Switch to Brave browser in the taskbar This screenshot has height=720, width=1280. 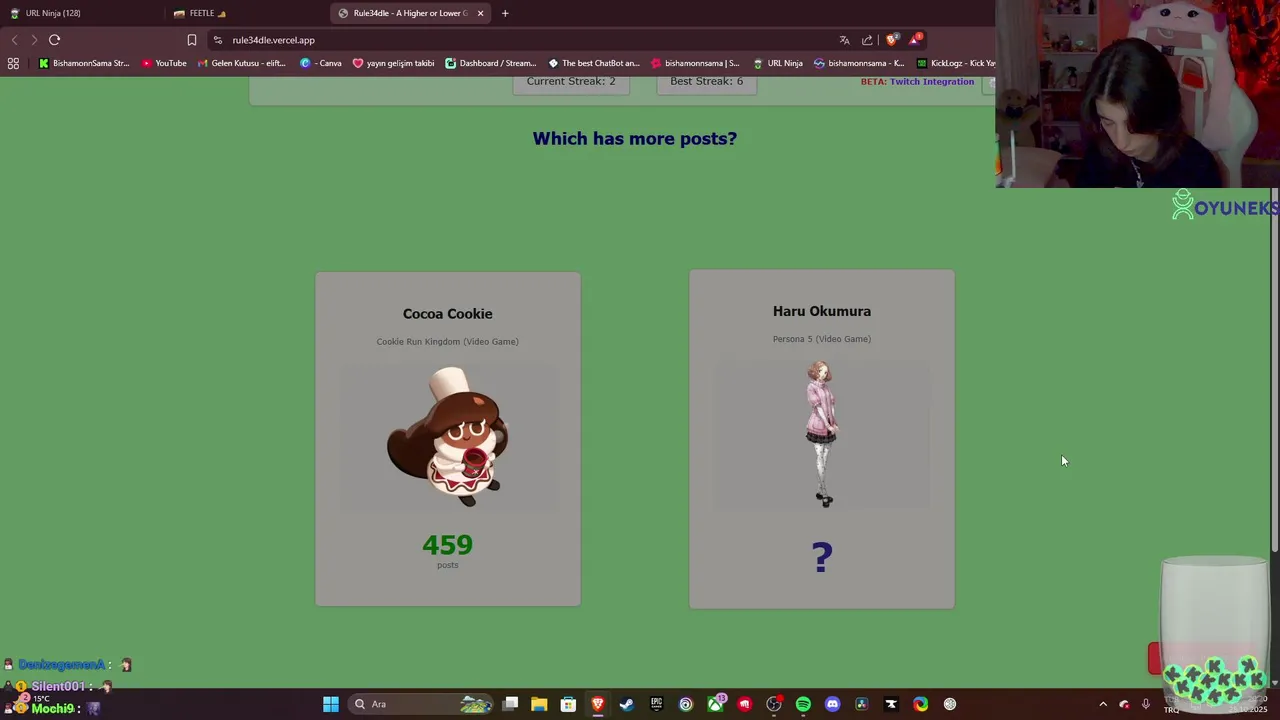[x=598, y=704]
